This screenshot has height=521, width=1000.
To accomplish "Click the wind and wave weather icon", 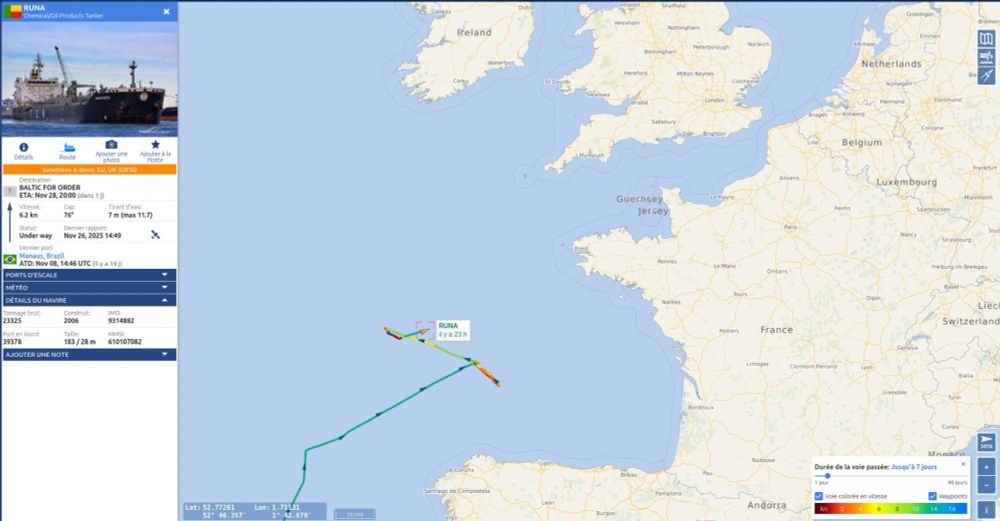I will [986, 57].
